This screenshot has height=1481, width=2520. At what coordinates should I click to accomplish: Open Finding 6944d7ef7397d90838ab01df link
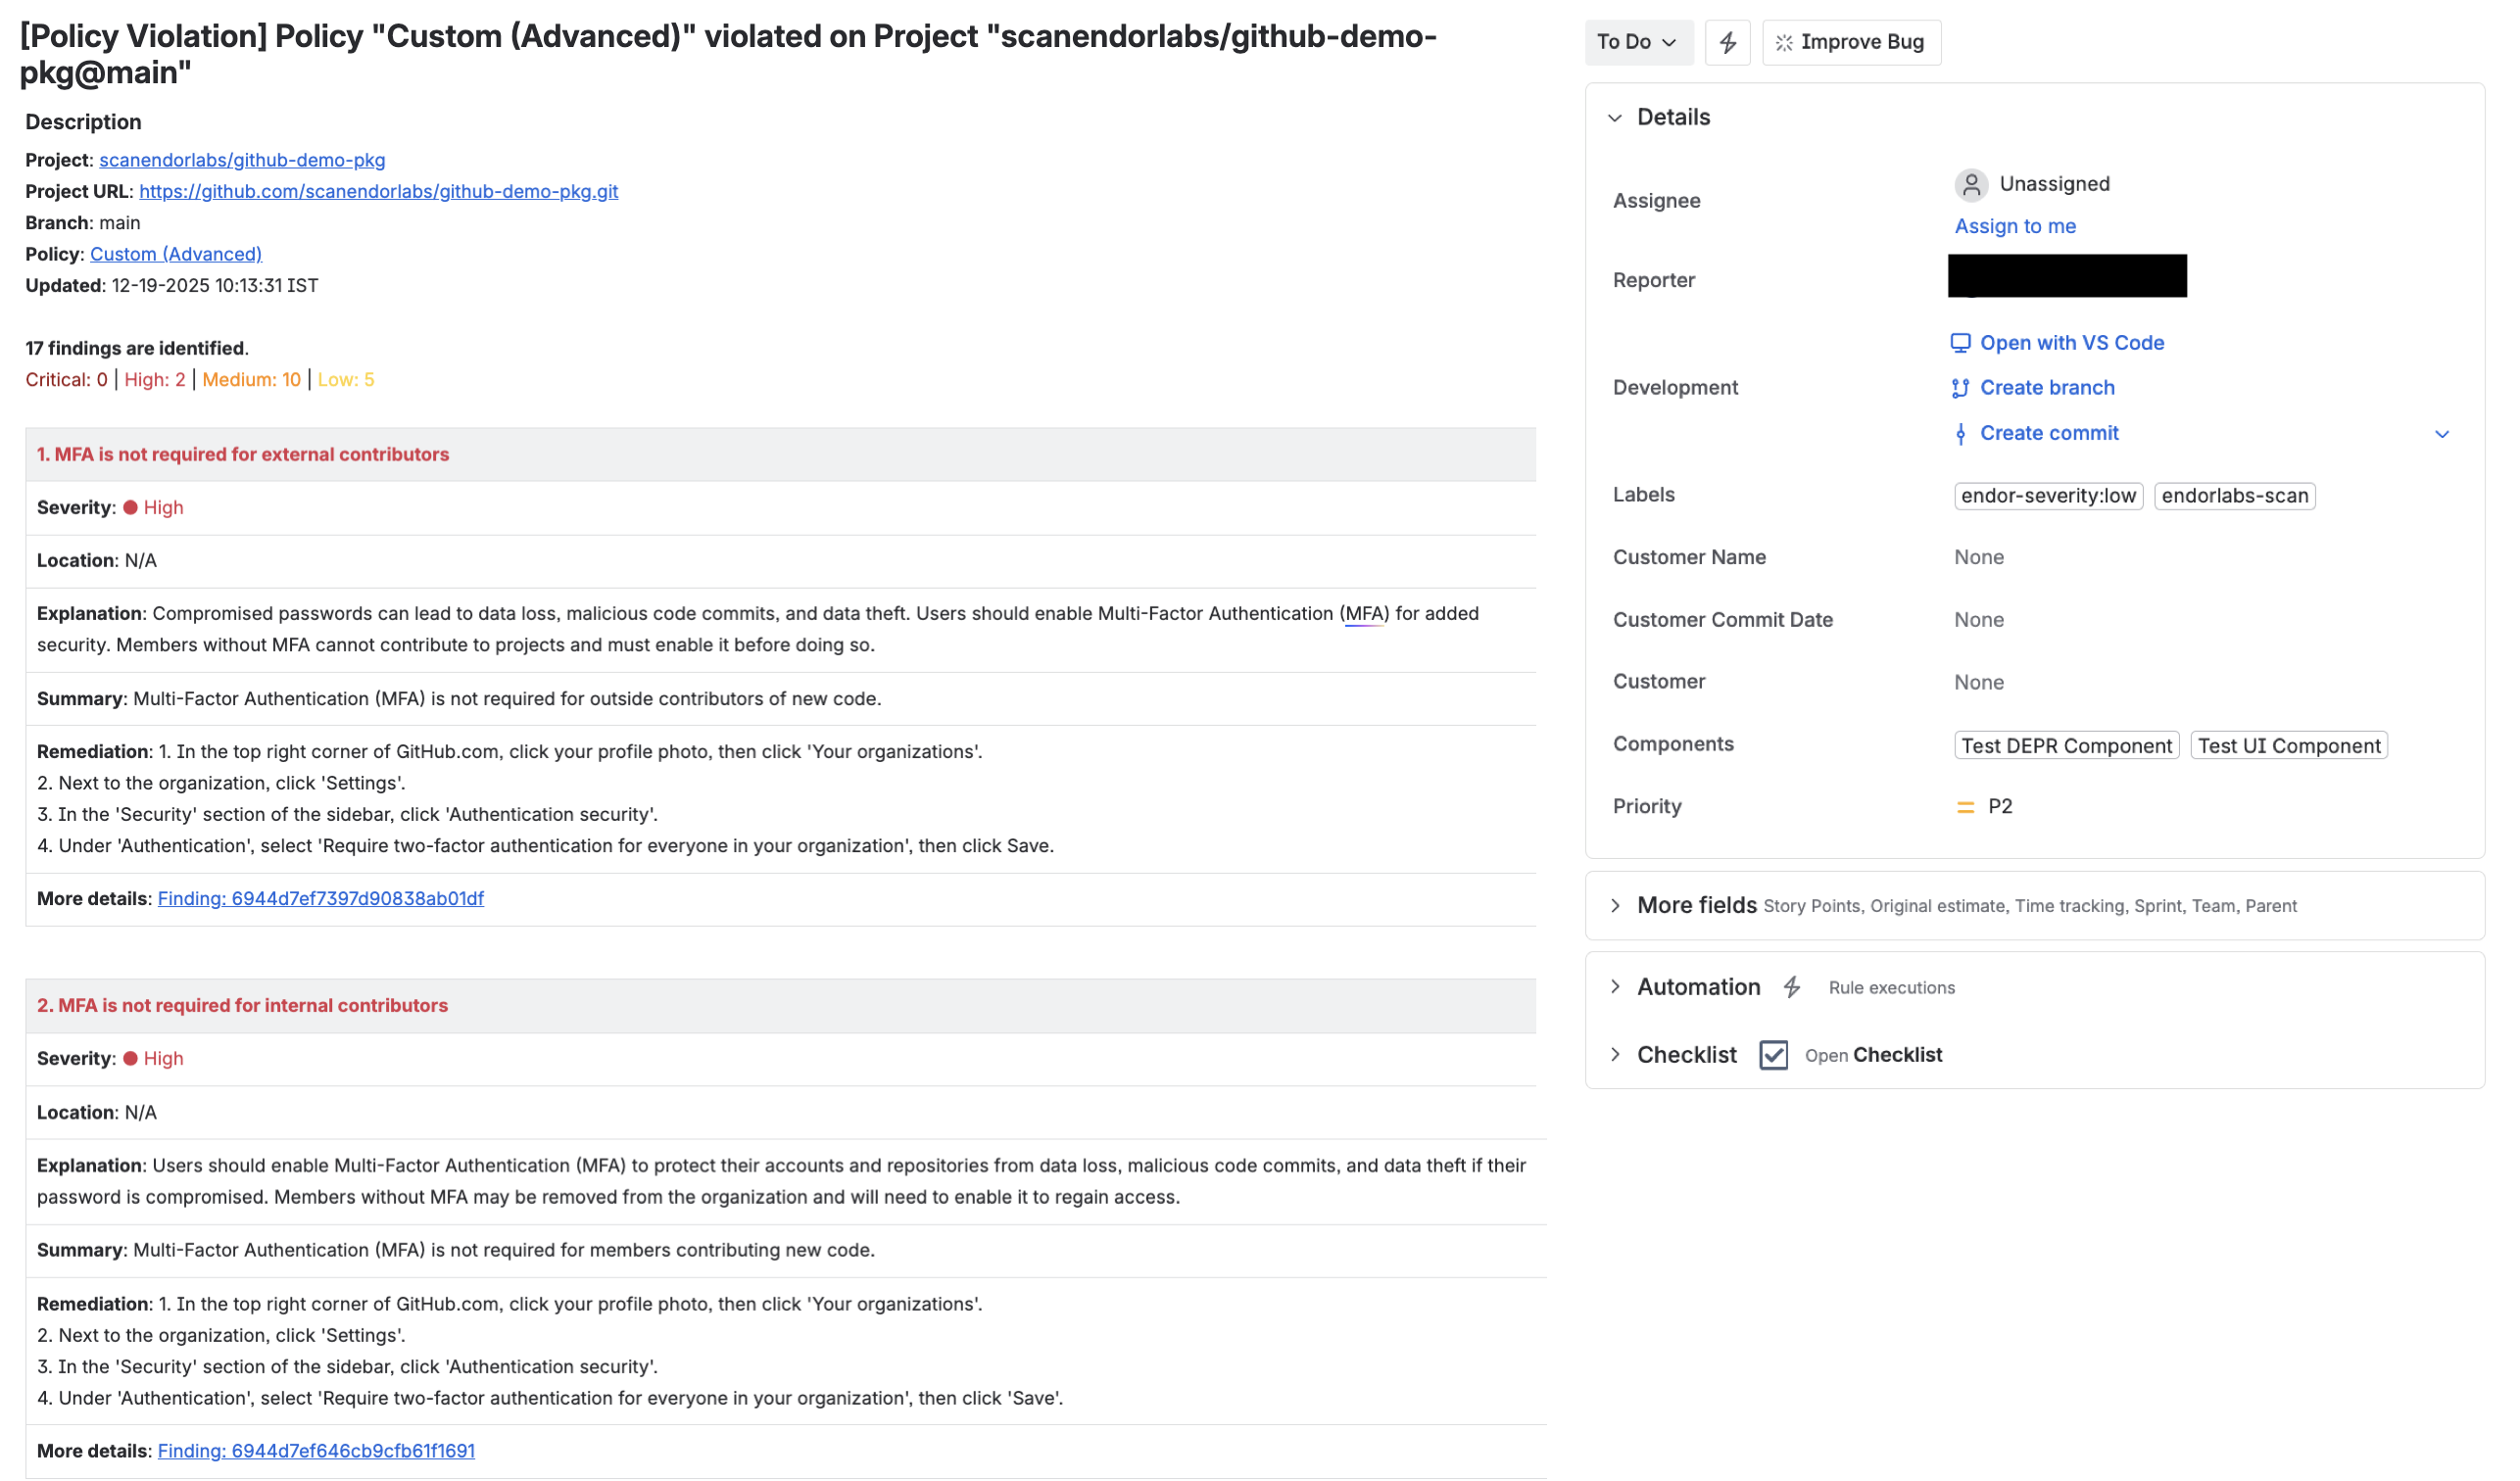pyautogui.click(x=320, y=898)
